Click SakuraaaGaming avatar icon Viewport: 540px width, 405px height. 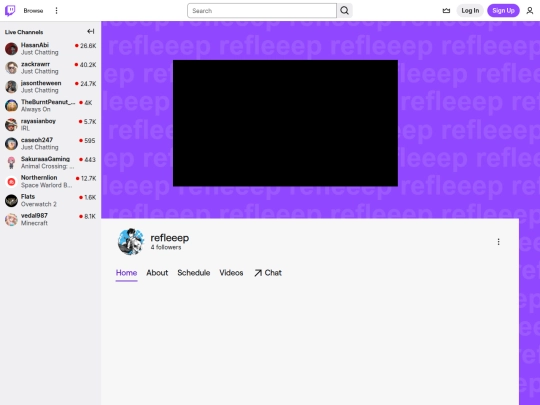pos(11,163)
